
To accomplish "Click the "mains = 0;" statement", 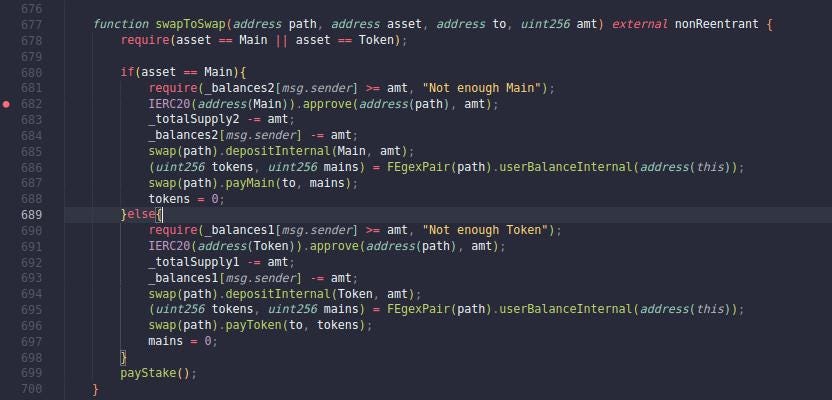I will tap(183, 341).
